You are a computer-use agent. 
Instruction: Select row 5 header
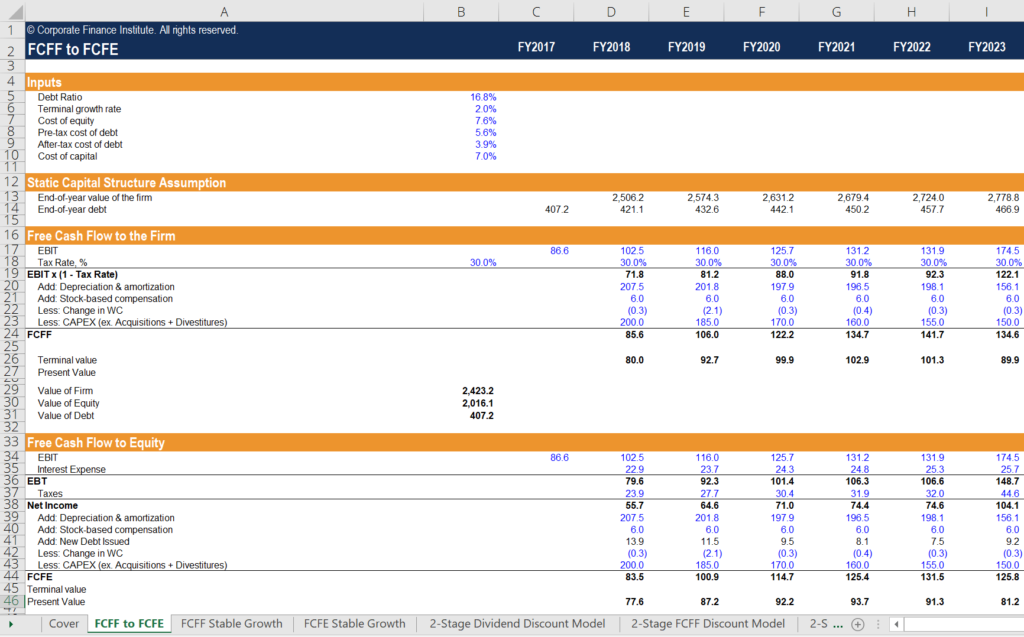click(x=9, y=96)
